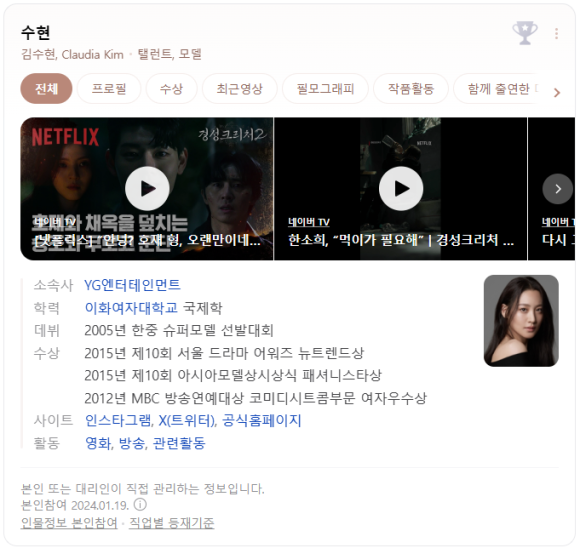Open the partially visible third video card

coord(551,189)
